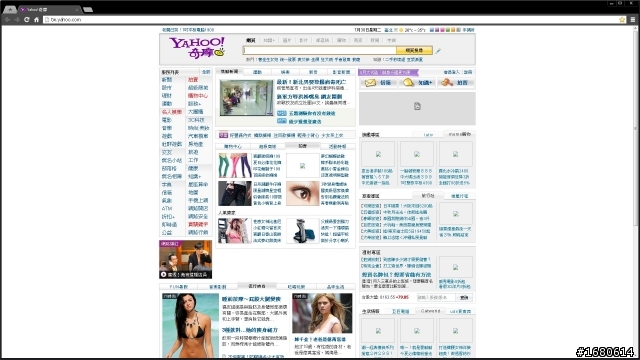Screen dimensions: 640x360
Task: Open the woman in pink top thumbnail
Action: coord(235,231)
